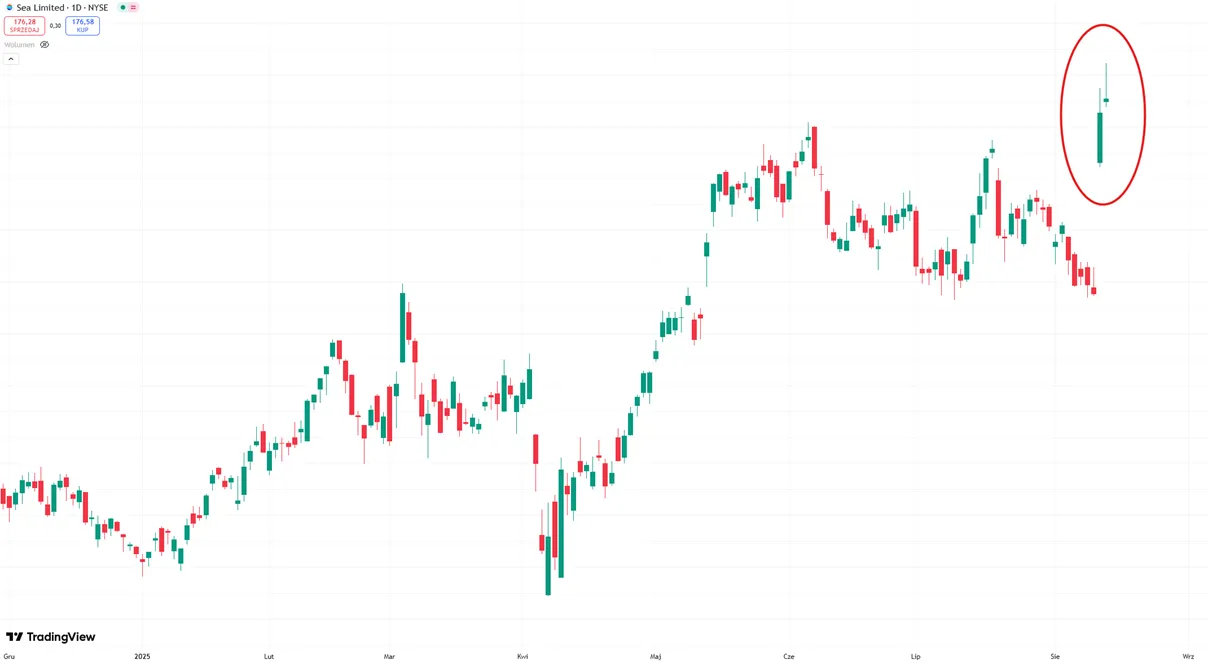Click the Sie label on time axis
Viewport: 1208px width, 664px height.
[x=1055, y=656]
